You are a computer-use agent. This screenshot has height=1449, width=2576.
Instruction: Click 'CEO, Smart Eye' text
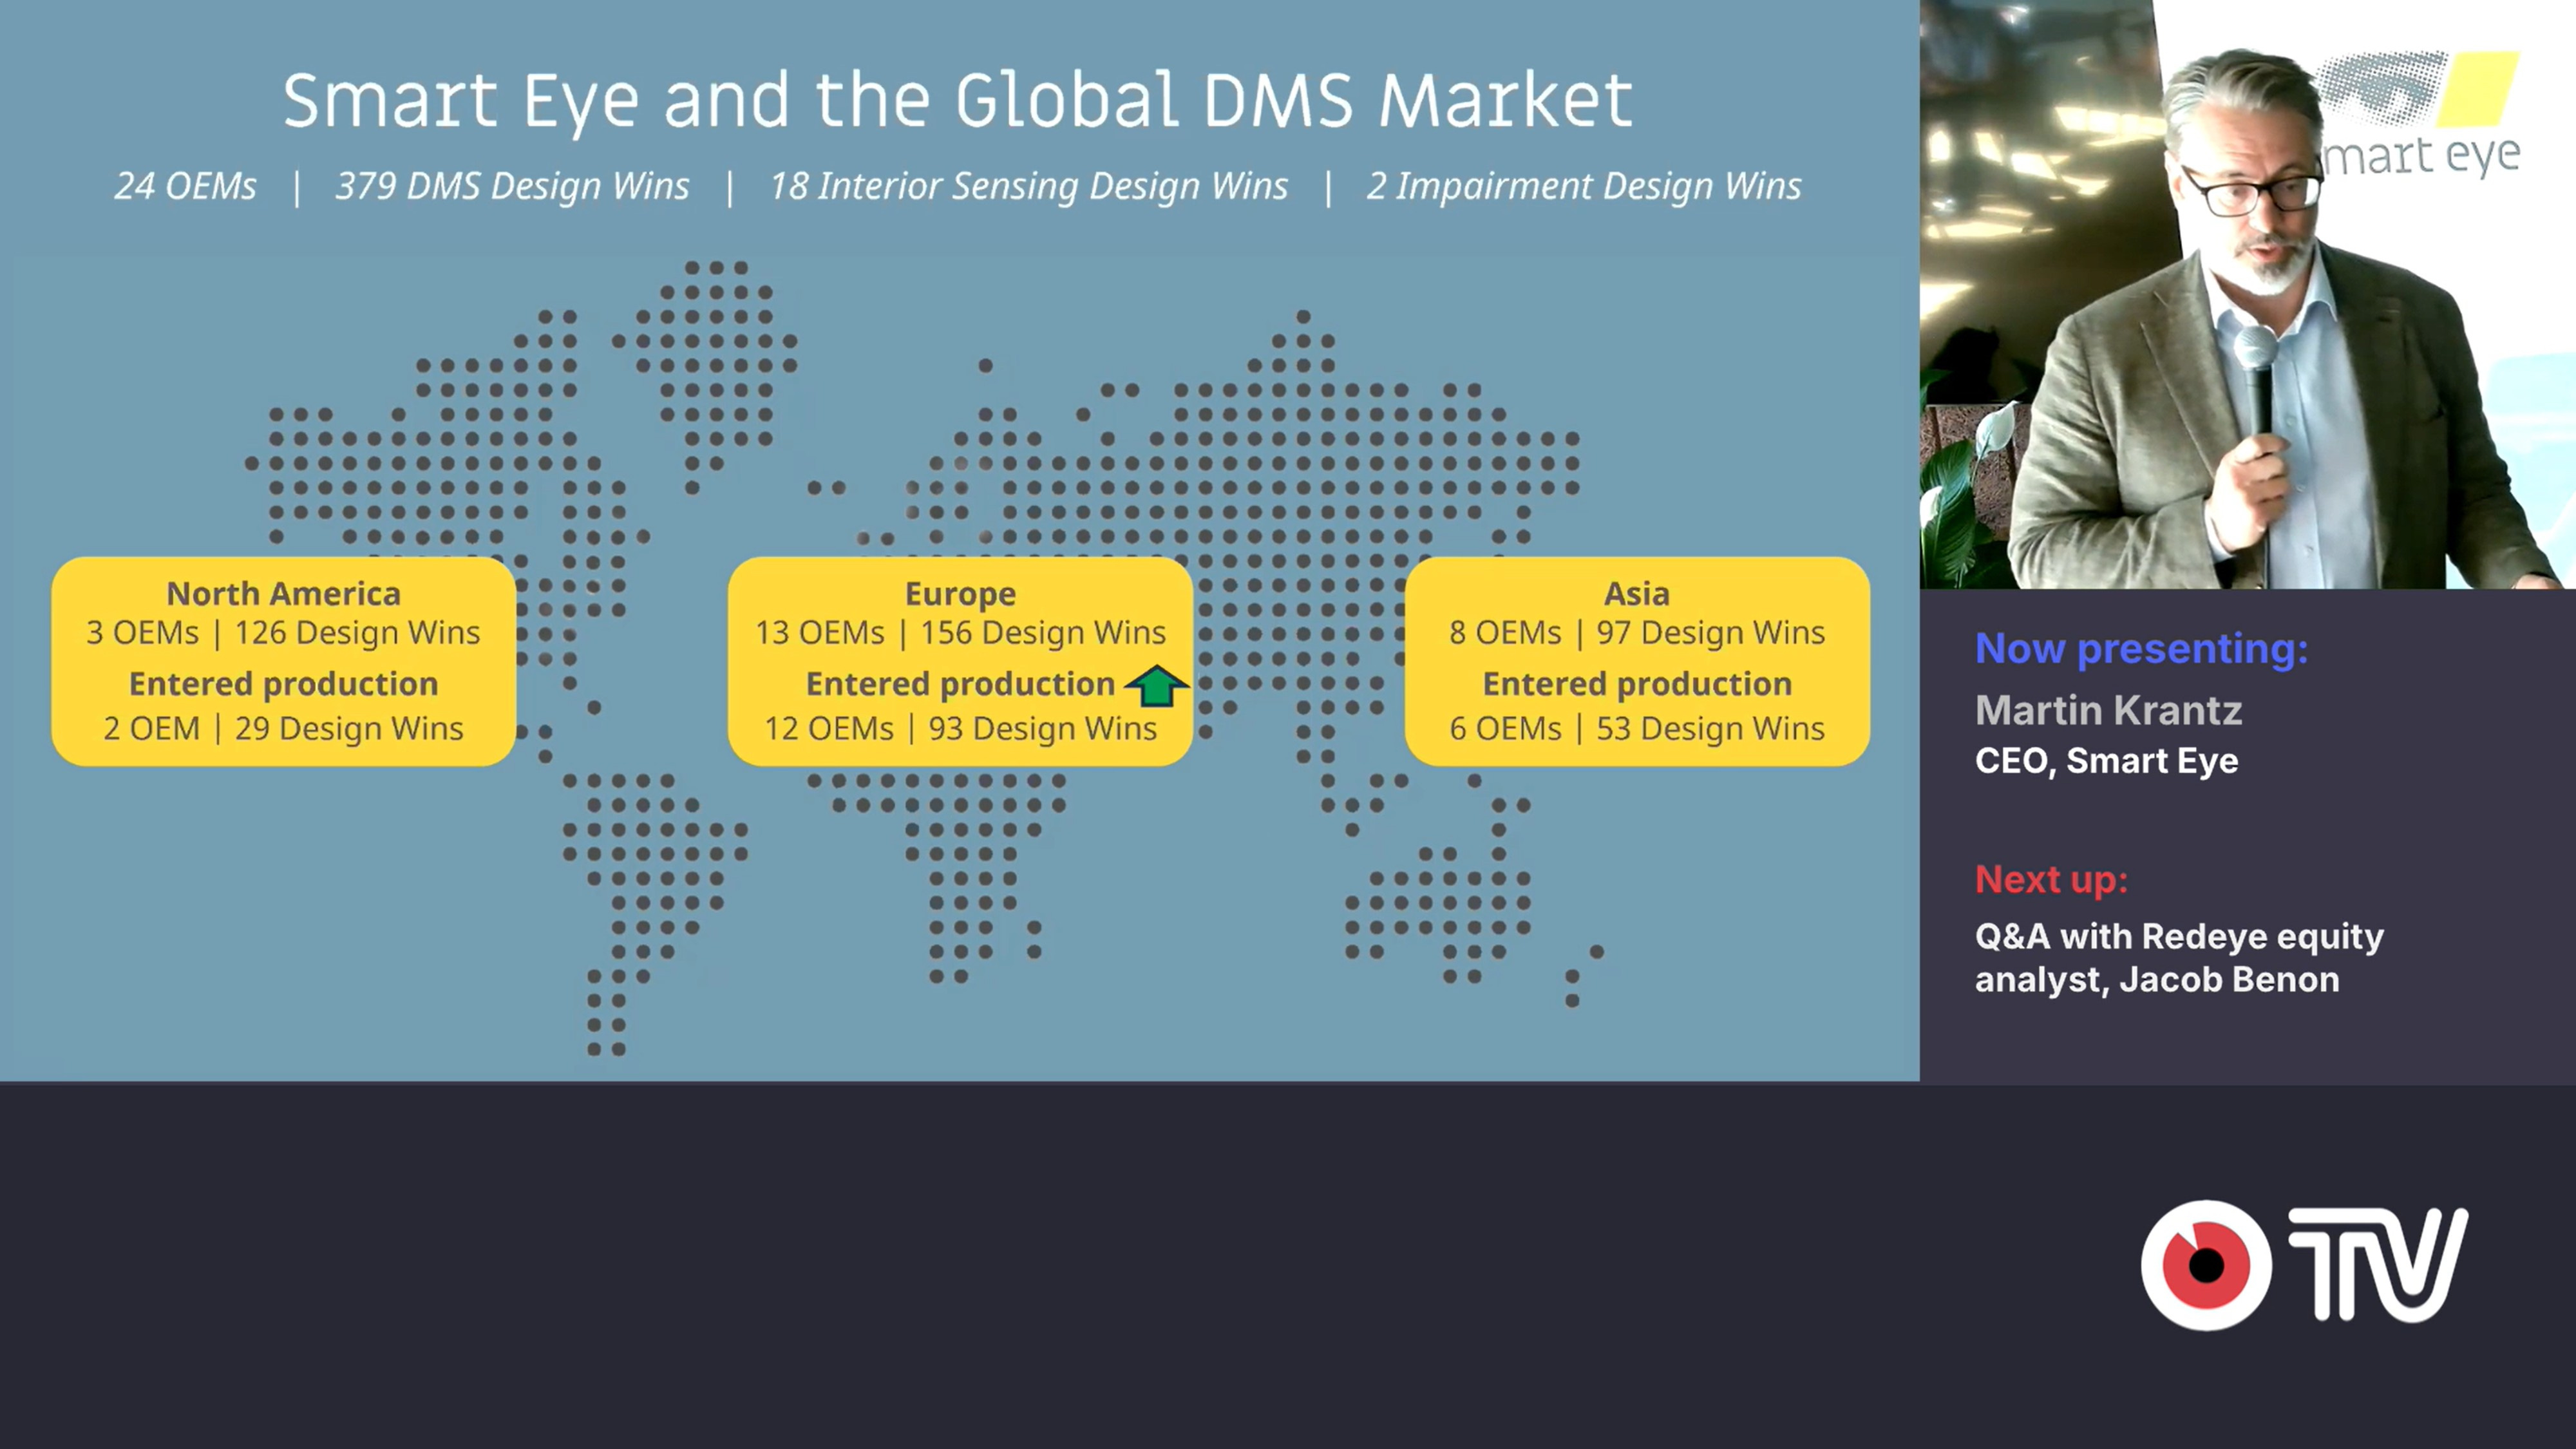tap(2106, 761)
